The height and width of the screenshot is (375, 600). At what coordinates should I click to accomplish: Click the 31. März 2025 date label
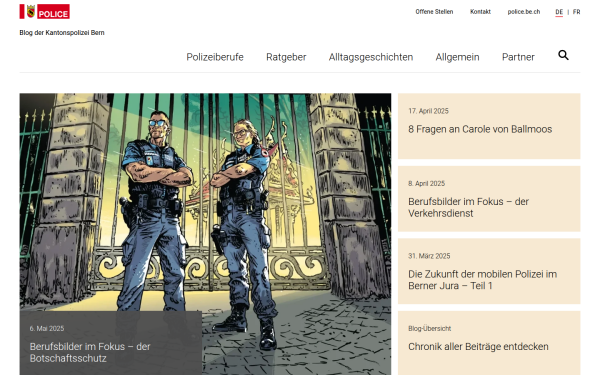429,256
